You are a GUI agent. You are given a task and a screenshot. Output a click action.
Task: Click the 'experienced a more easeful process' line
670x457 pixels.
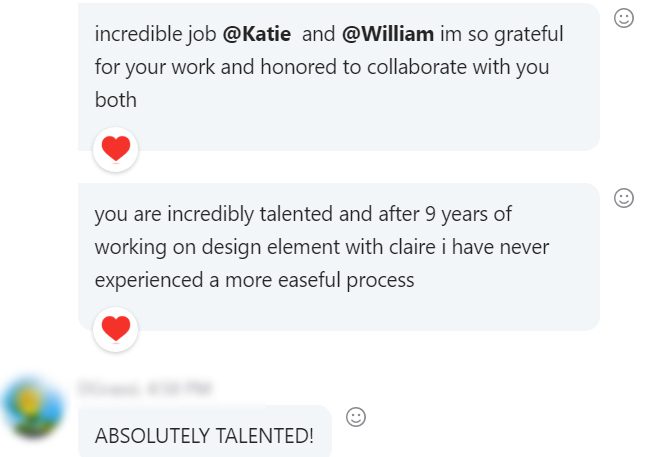(254, 280)
